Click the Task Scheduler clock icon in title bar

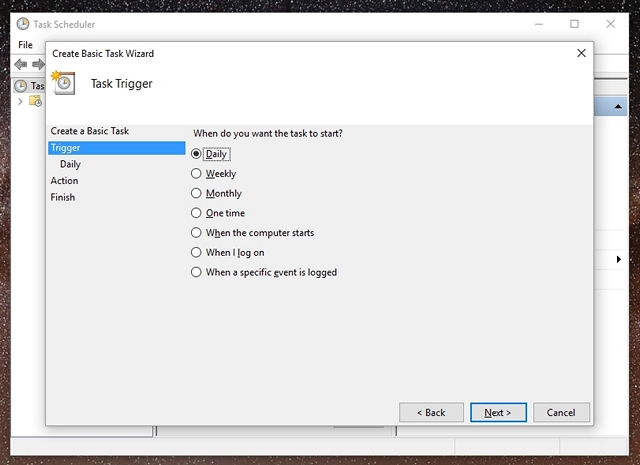click(x=22, y=24)
